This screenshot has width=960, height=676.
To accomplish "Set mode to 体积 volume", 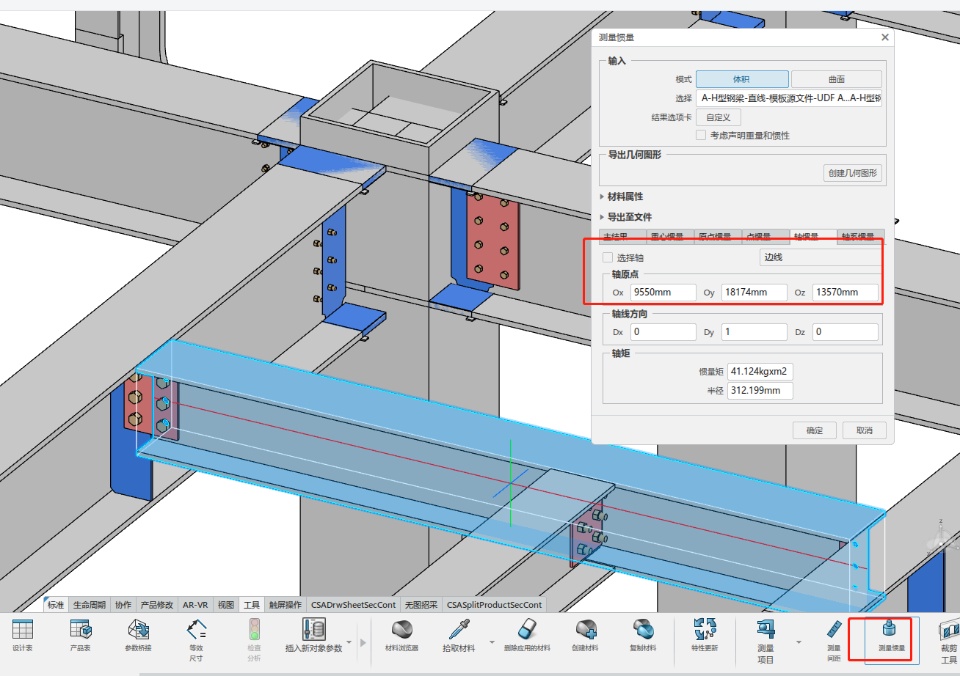I will click(741, 79).
